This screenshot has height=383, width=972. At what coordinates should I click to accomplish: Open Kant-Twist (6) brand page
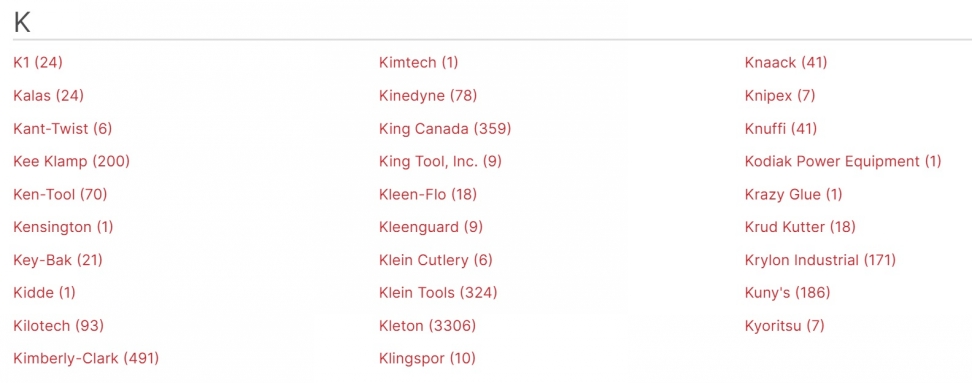pos(63,128)
